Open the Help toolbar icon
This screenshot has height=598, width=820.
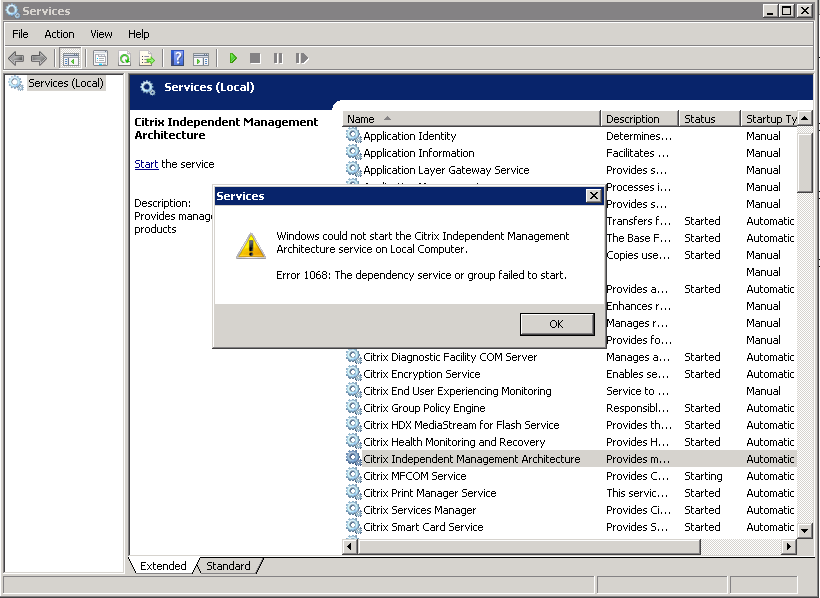(177, 58)
